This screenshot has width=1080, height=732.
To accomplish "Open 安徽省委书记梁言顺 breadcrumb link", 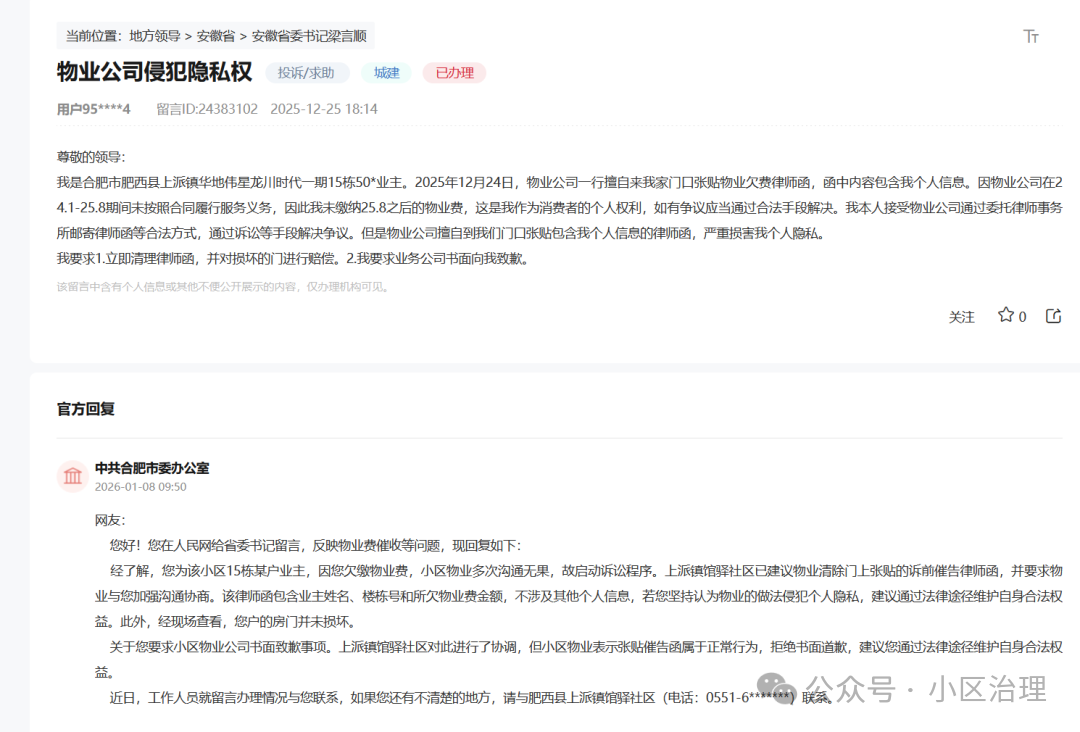I will [309, 36].
